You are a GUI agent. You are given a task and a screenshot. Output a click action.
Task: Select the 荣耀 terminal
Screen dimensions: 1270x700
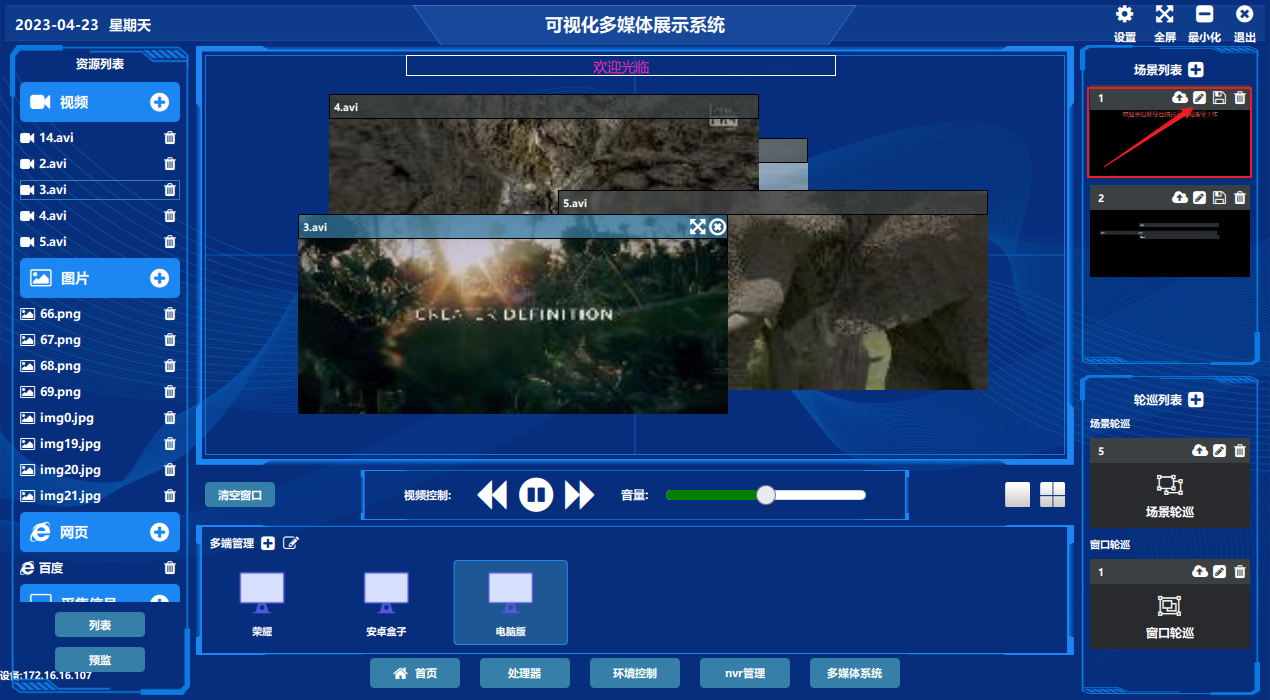click(x=262, y=602)
